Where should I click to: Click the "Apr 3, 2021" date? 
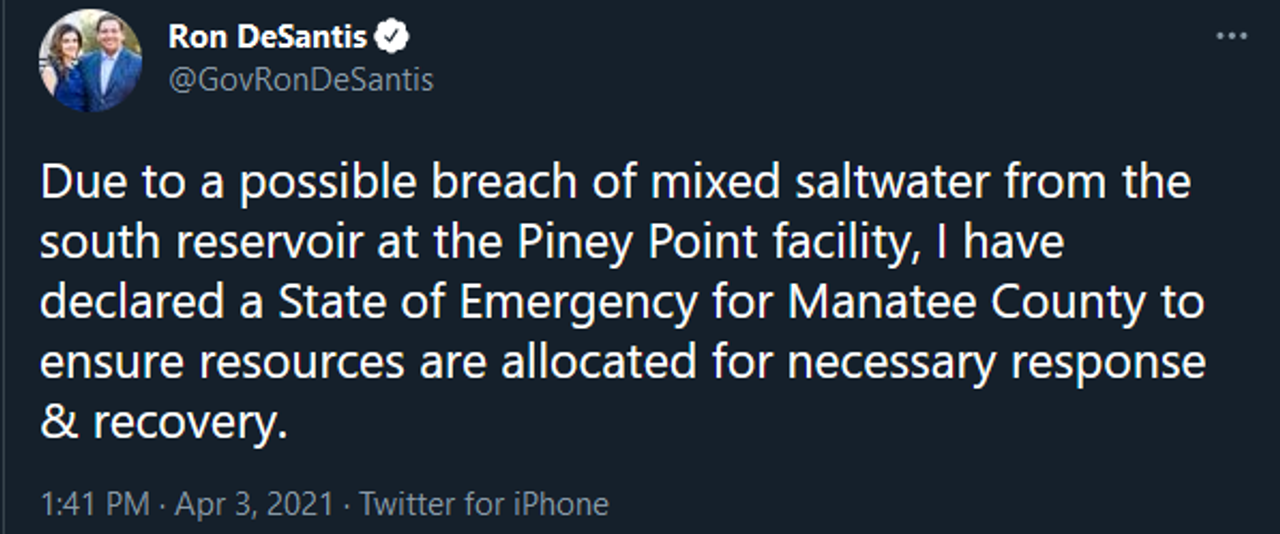pyautogui.click(x=254, y=504)
